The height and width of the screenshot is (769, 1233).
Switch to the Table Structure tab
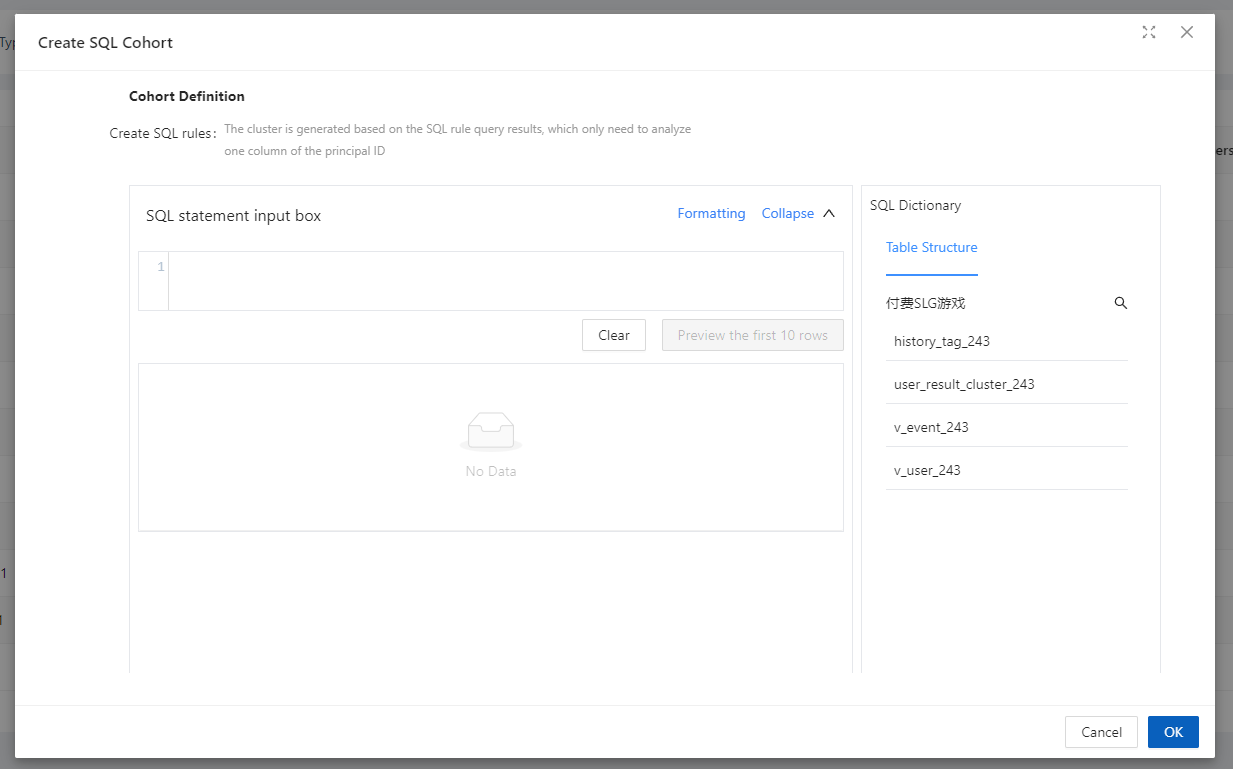pyautogui.click(x=931, y=247)
